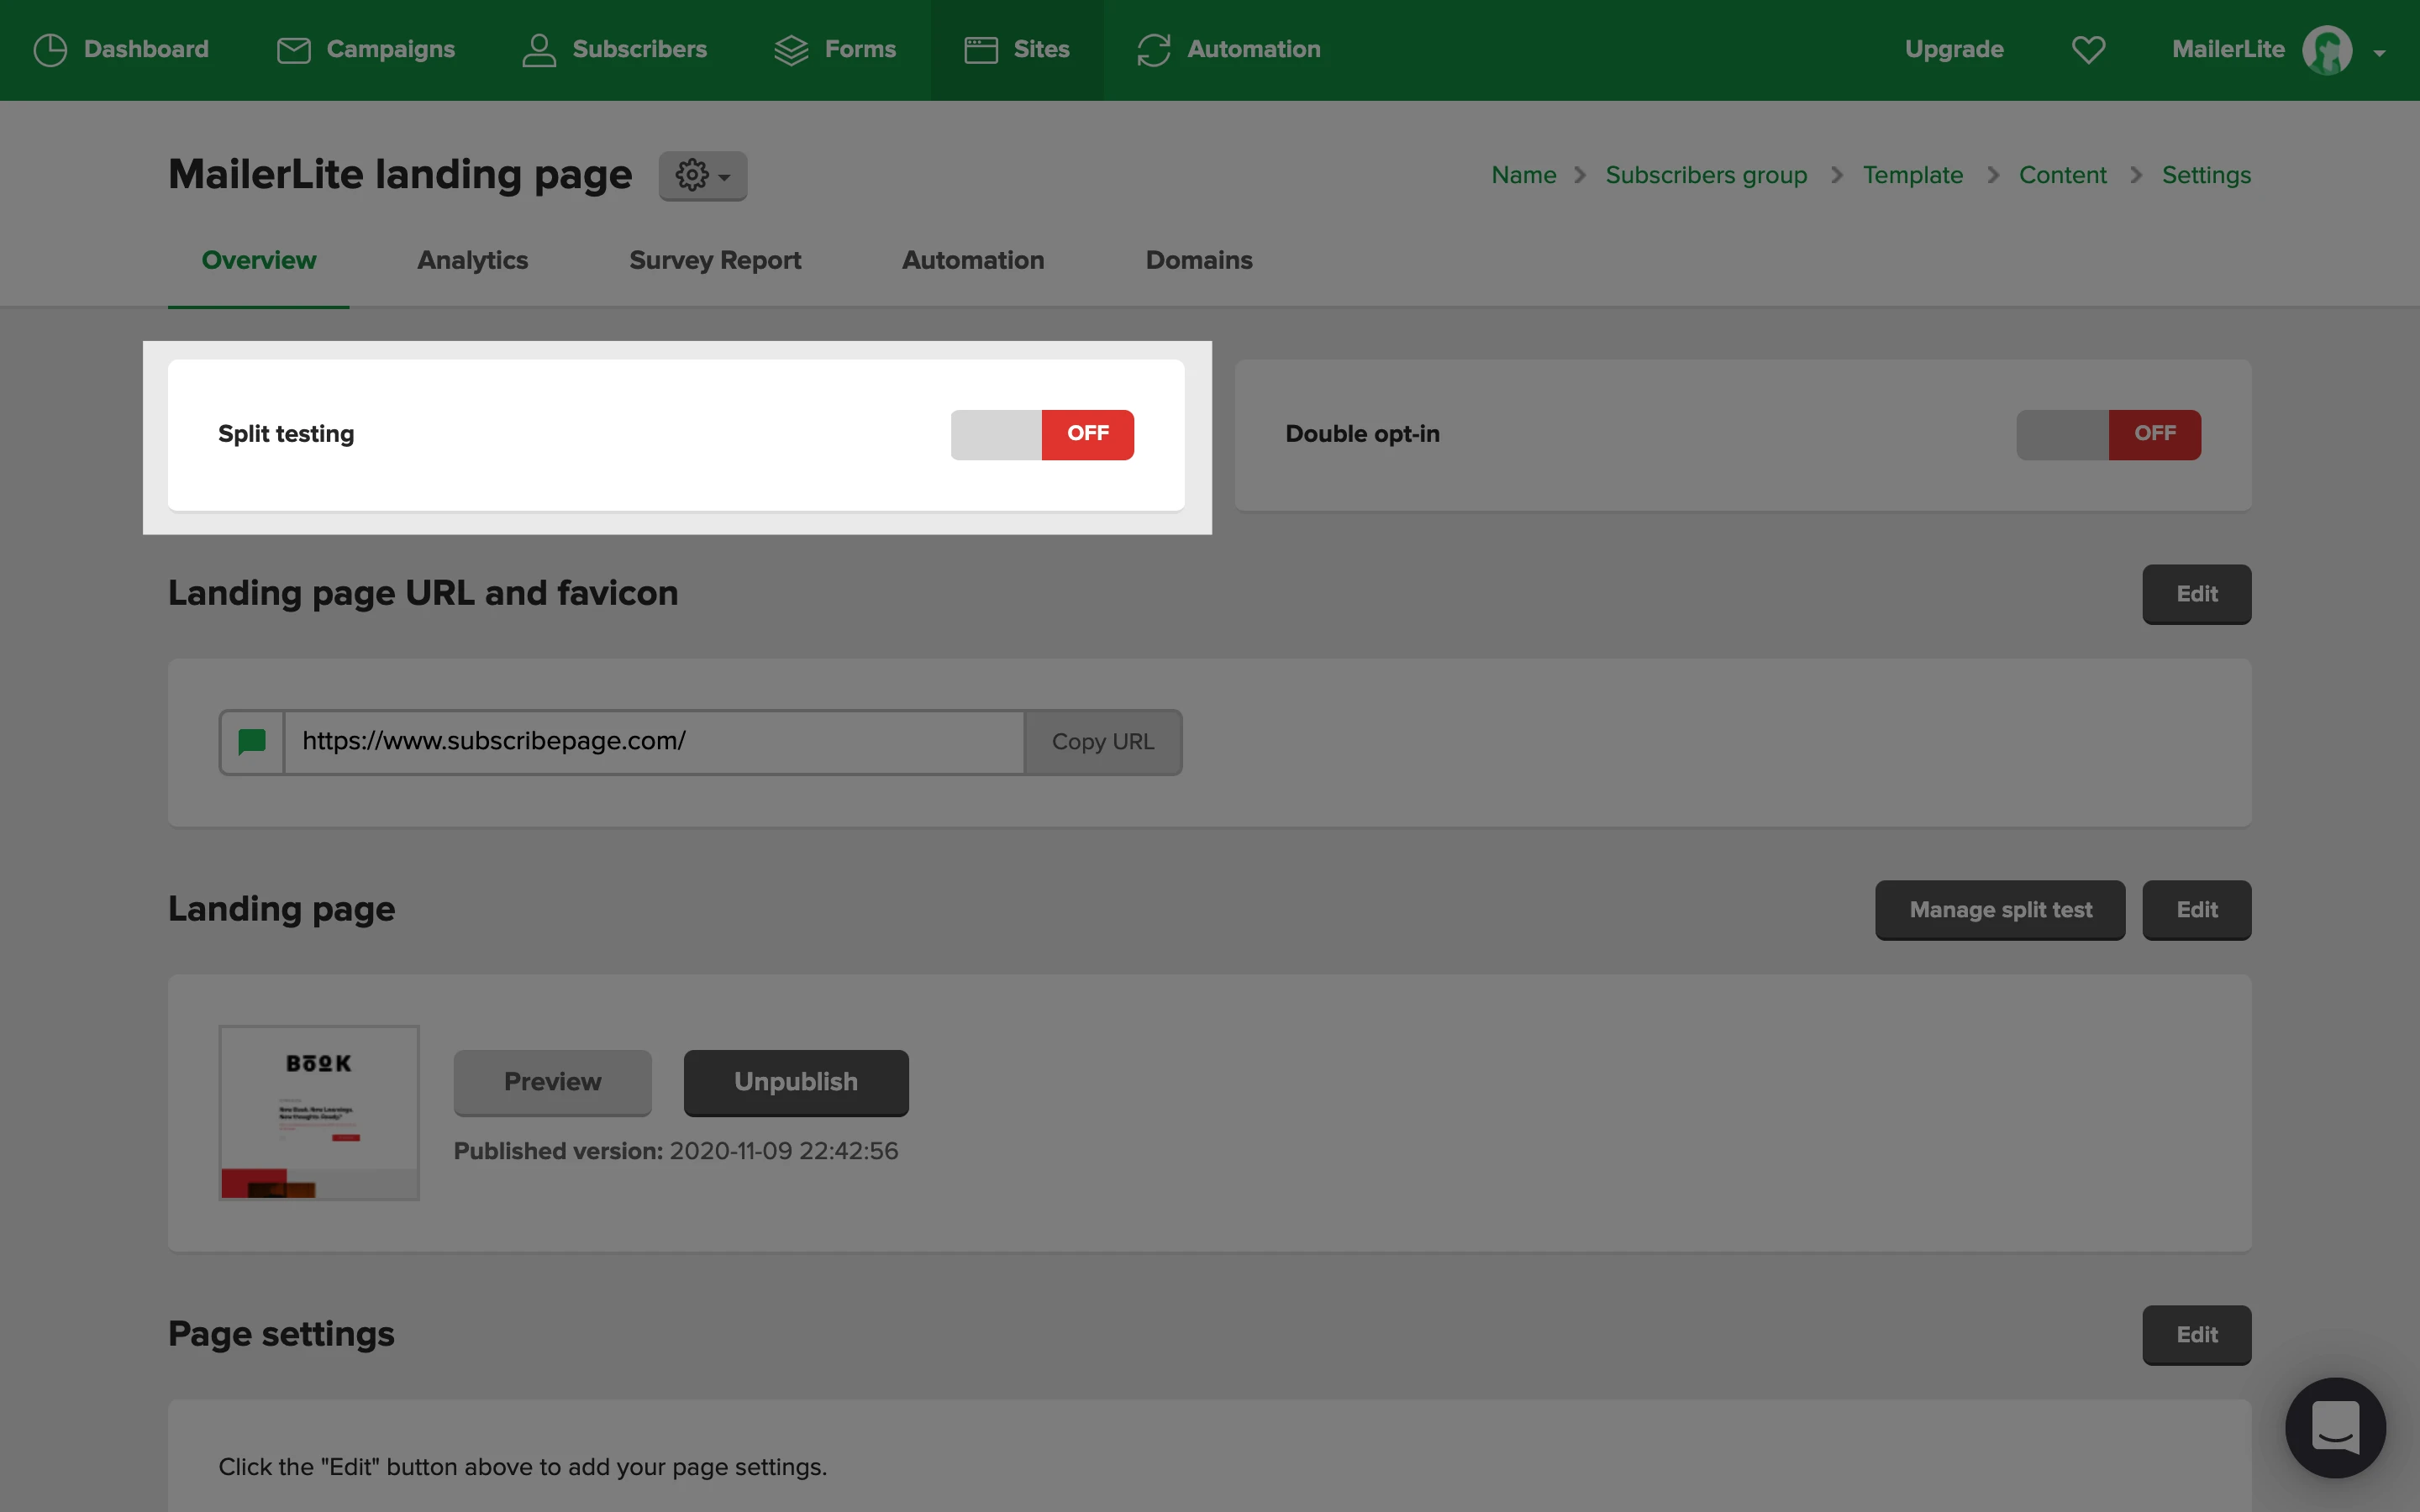Click the 'Landing page URL and favicon' heading
Image resolution: width=2420 pixels, height=1512 pixels.
pyautogui.click(x=423, y=593)
